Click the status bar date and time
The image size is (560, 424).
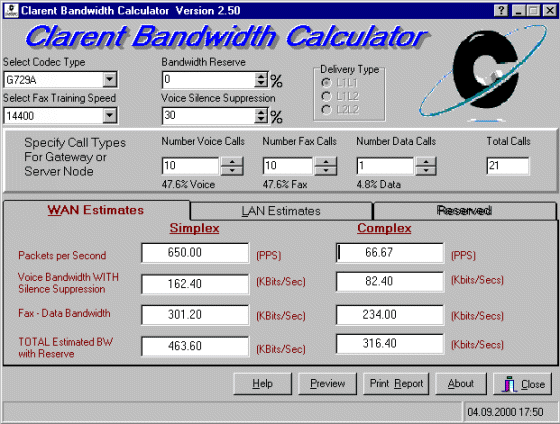click(505, 412)
